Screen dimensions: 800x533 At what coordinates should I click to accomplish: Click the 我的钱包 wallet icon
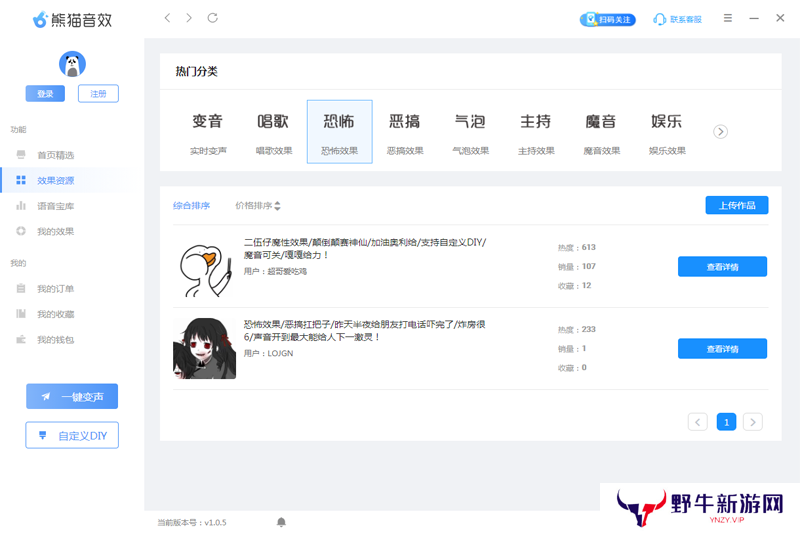(21, 339)
